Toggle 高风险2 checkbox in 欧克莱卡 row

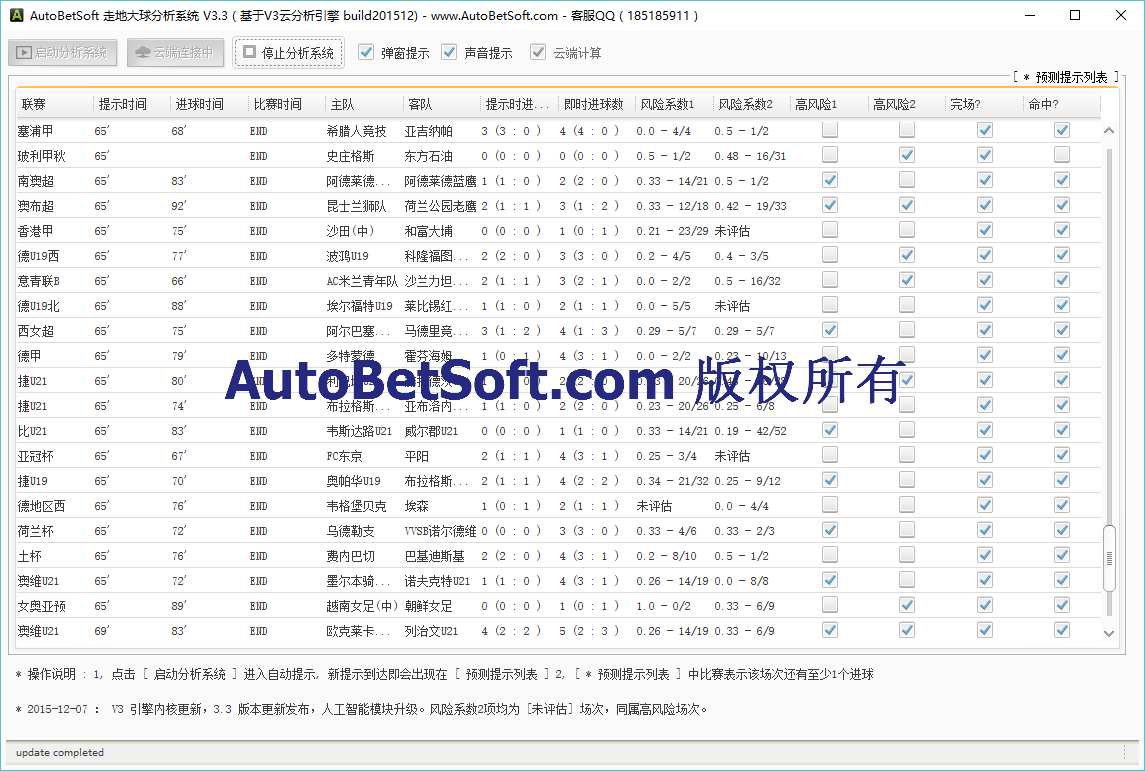pyautogui.click(x=907, y=629)
